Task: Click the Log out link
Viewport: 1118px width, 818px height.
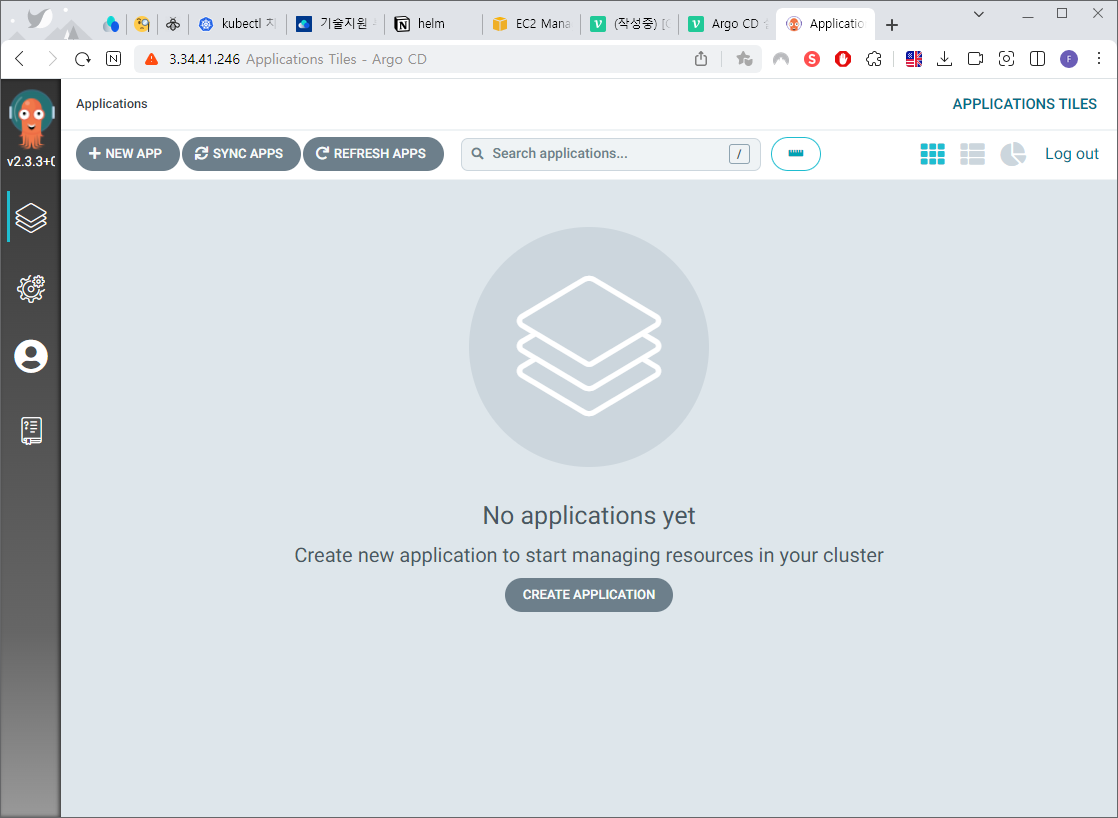Action: (x=1072, y=154)
